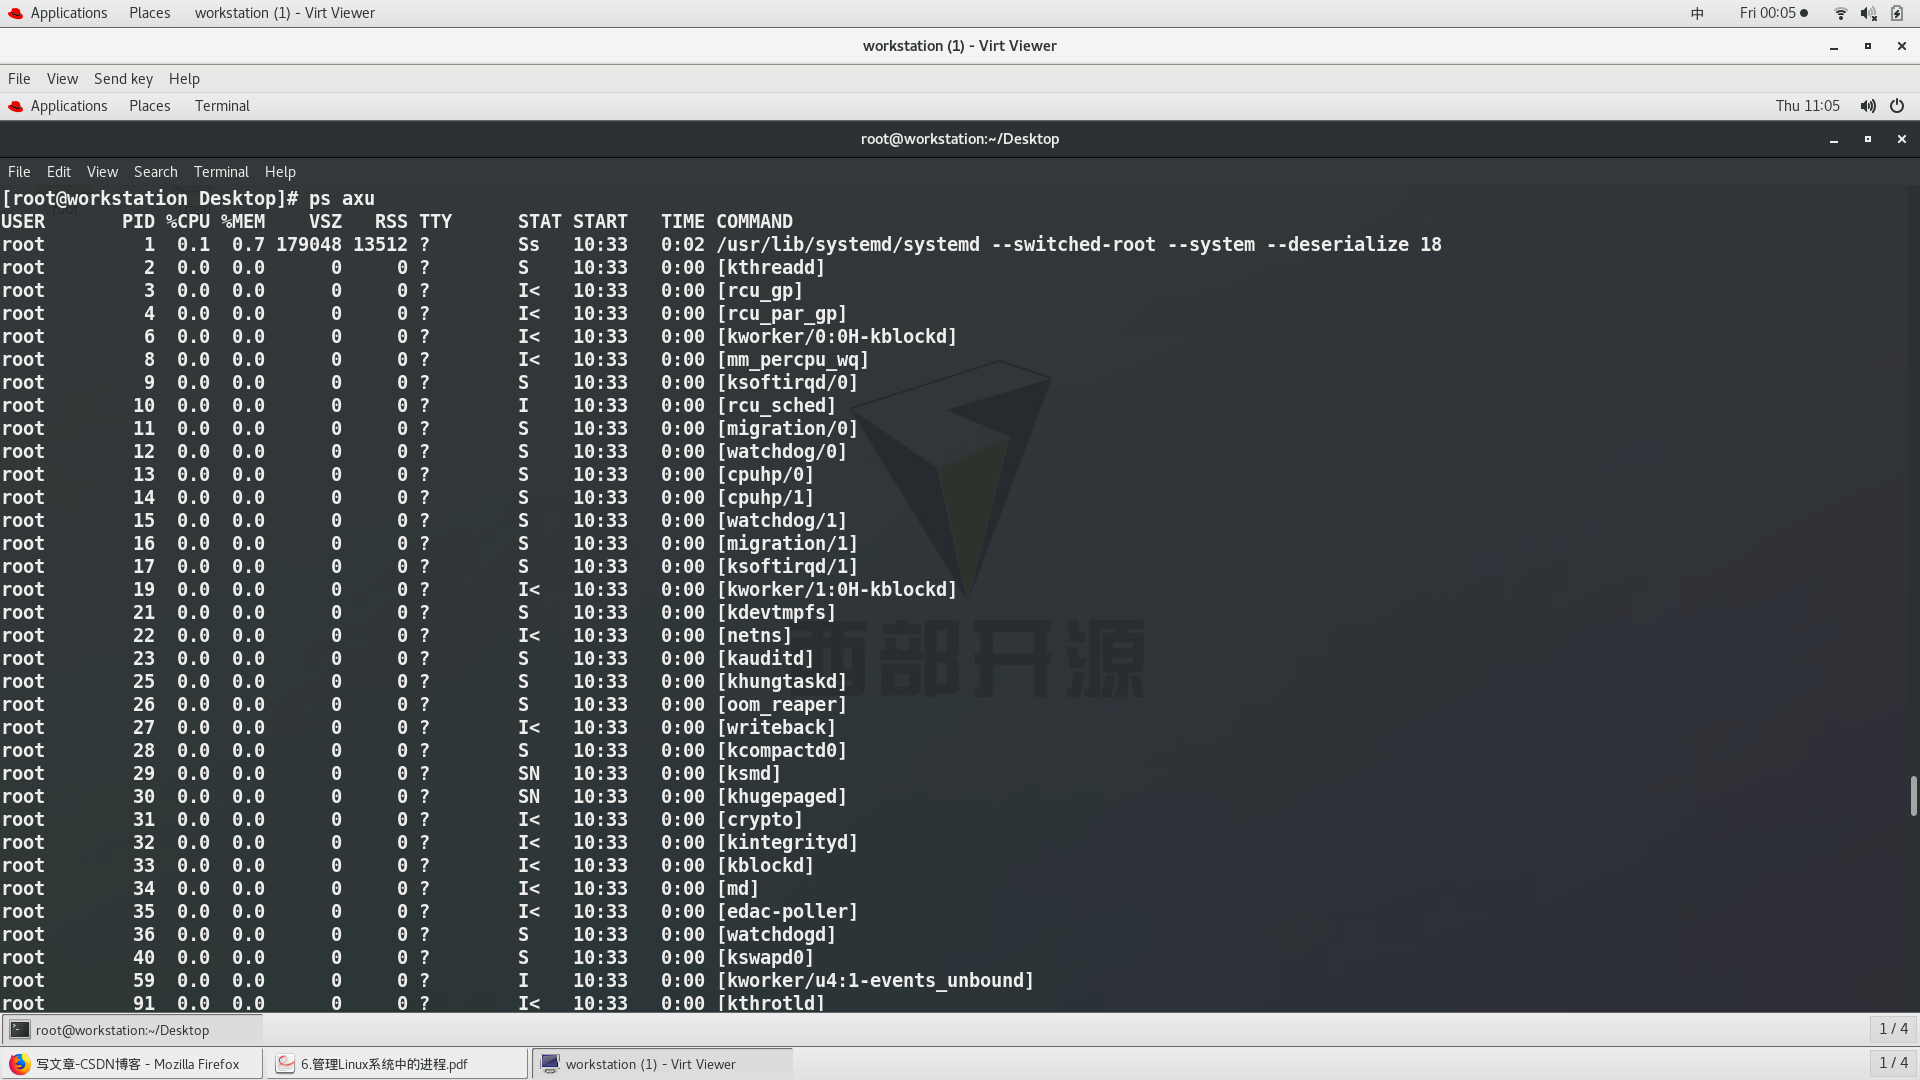Image resolution: width=1920 pixels, height=1080 pixels.
Task: Open Virt Viewer View menu
Action: (x=62, y=79)
